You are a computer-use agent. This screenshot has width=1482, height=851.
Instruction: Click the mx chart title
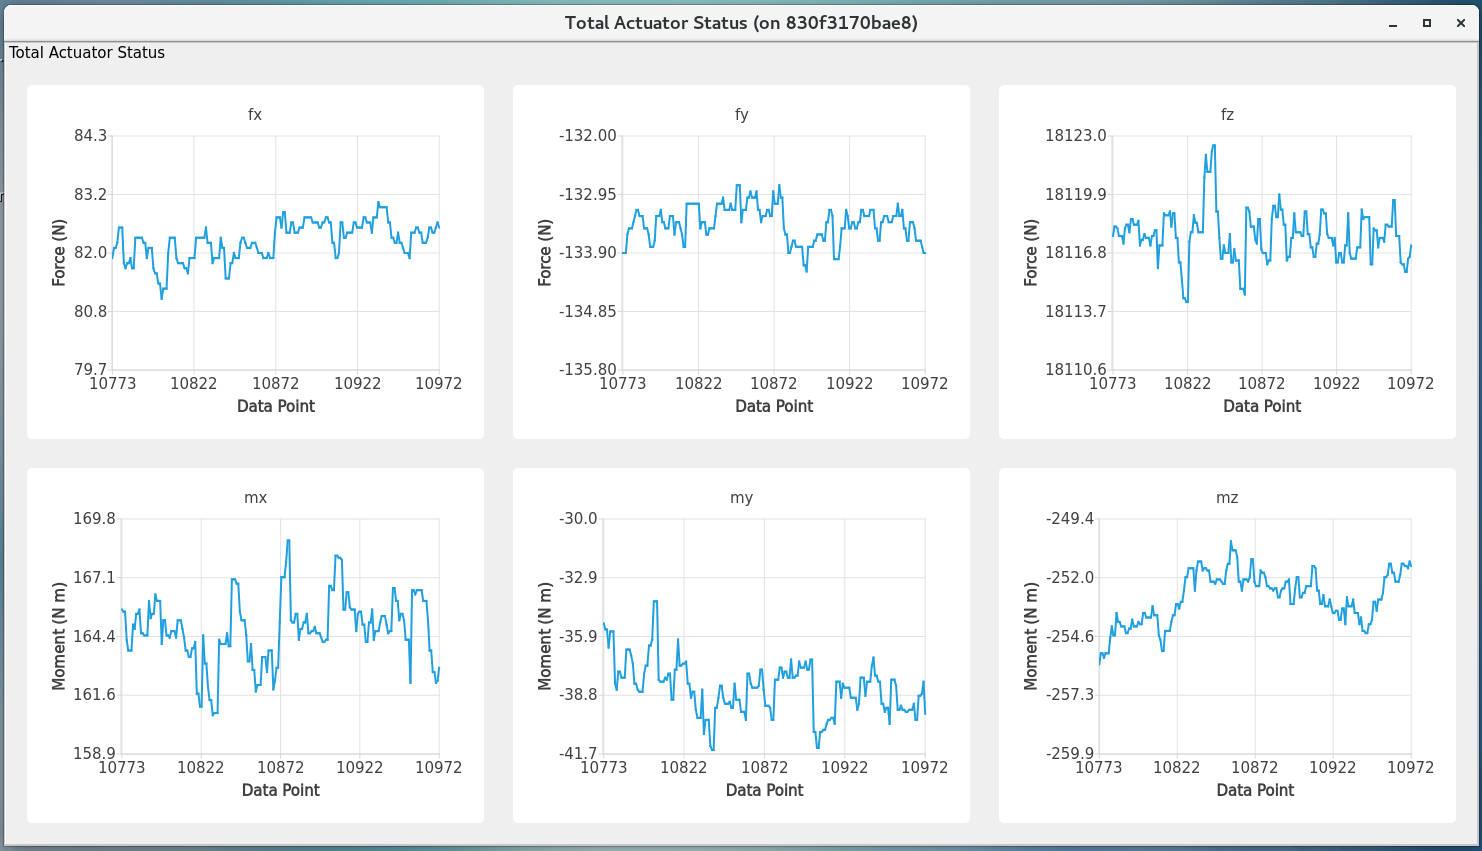(255, 498)
